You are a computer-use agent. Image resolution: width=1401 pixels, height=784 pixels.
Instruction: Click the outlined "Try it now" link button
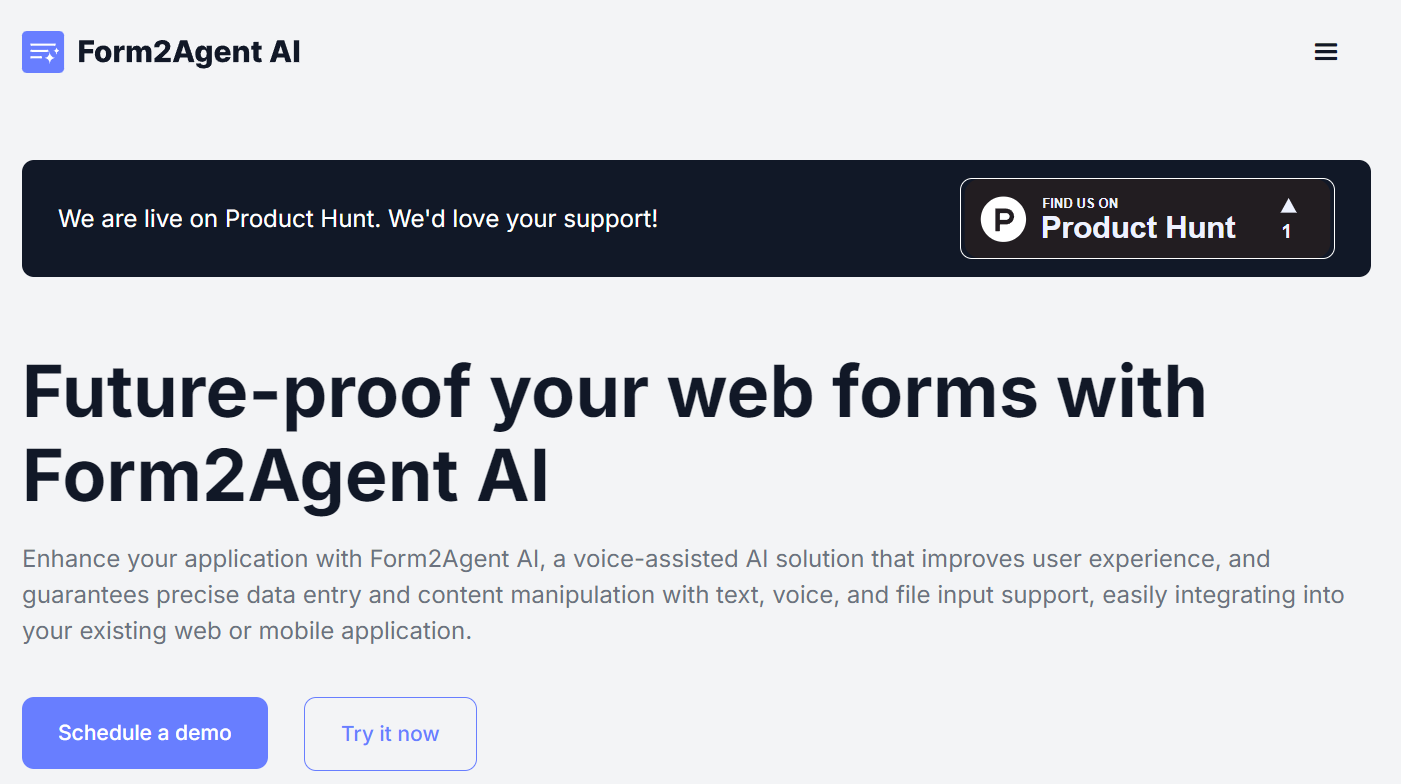coord(390,733)
